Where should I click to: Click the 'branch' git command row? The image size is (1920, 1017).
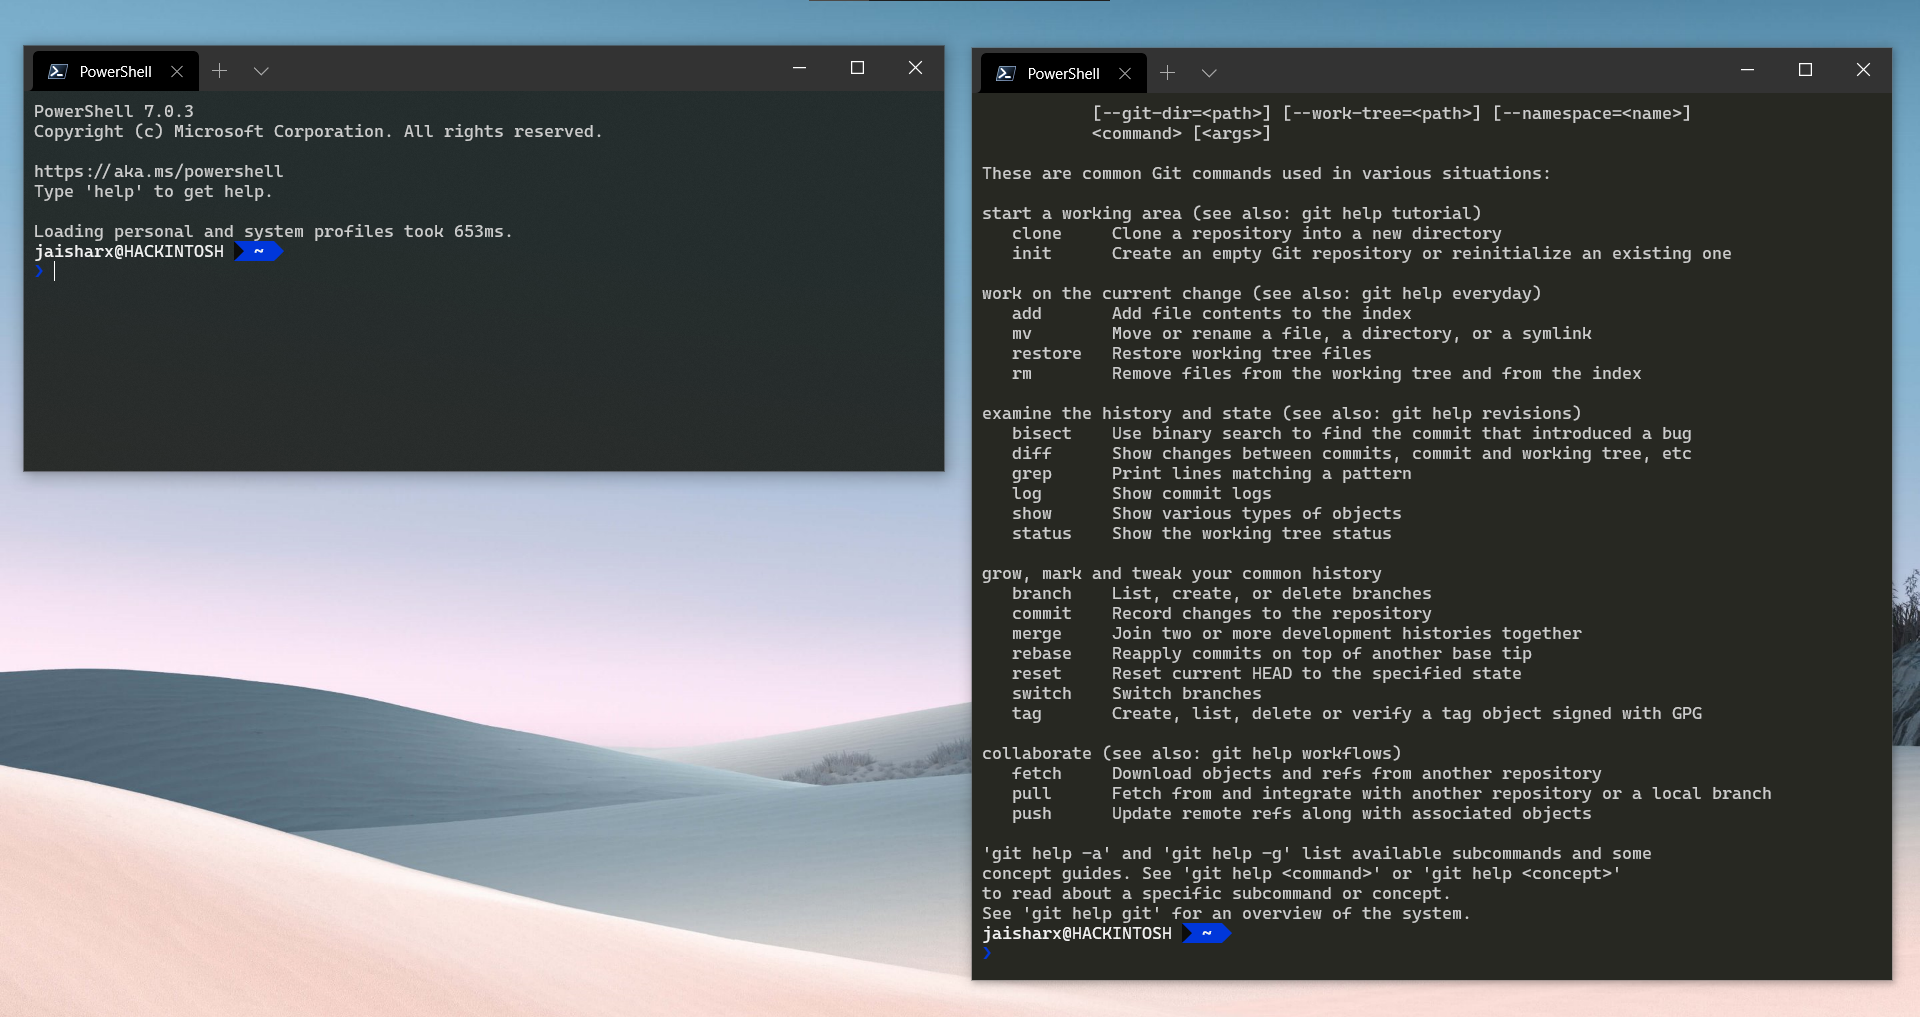pos(1222,594)
